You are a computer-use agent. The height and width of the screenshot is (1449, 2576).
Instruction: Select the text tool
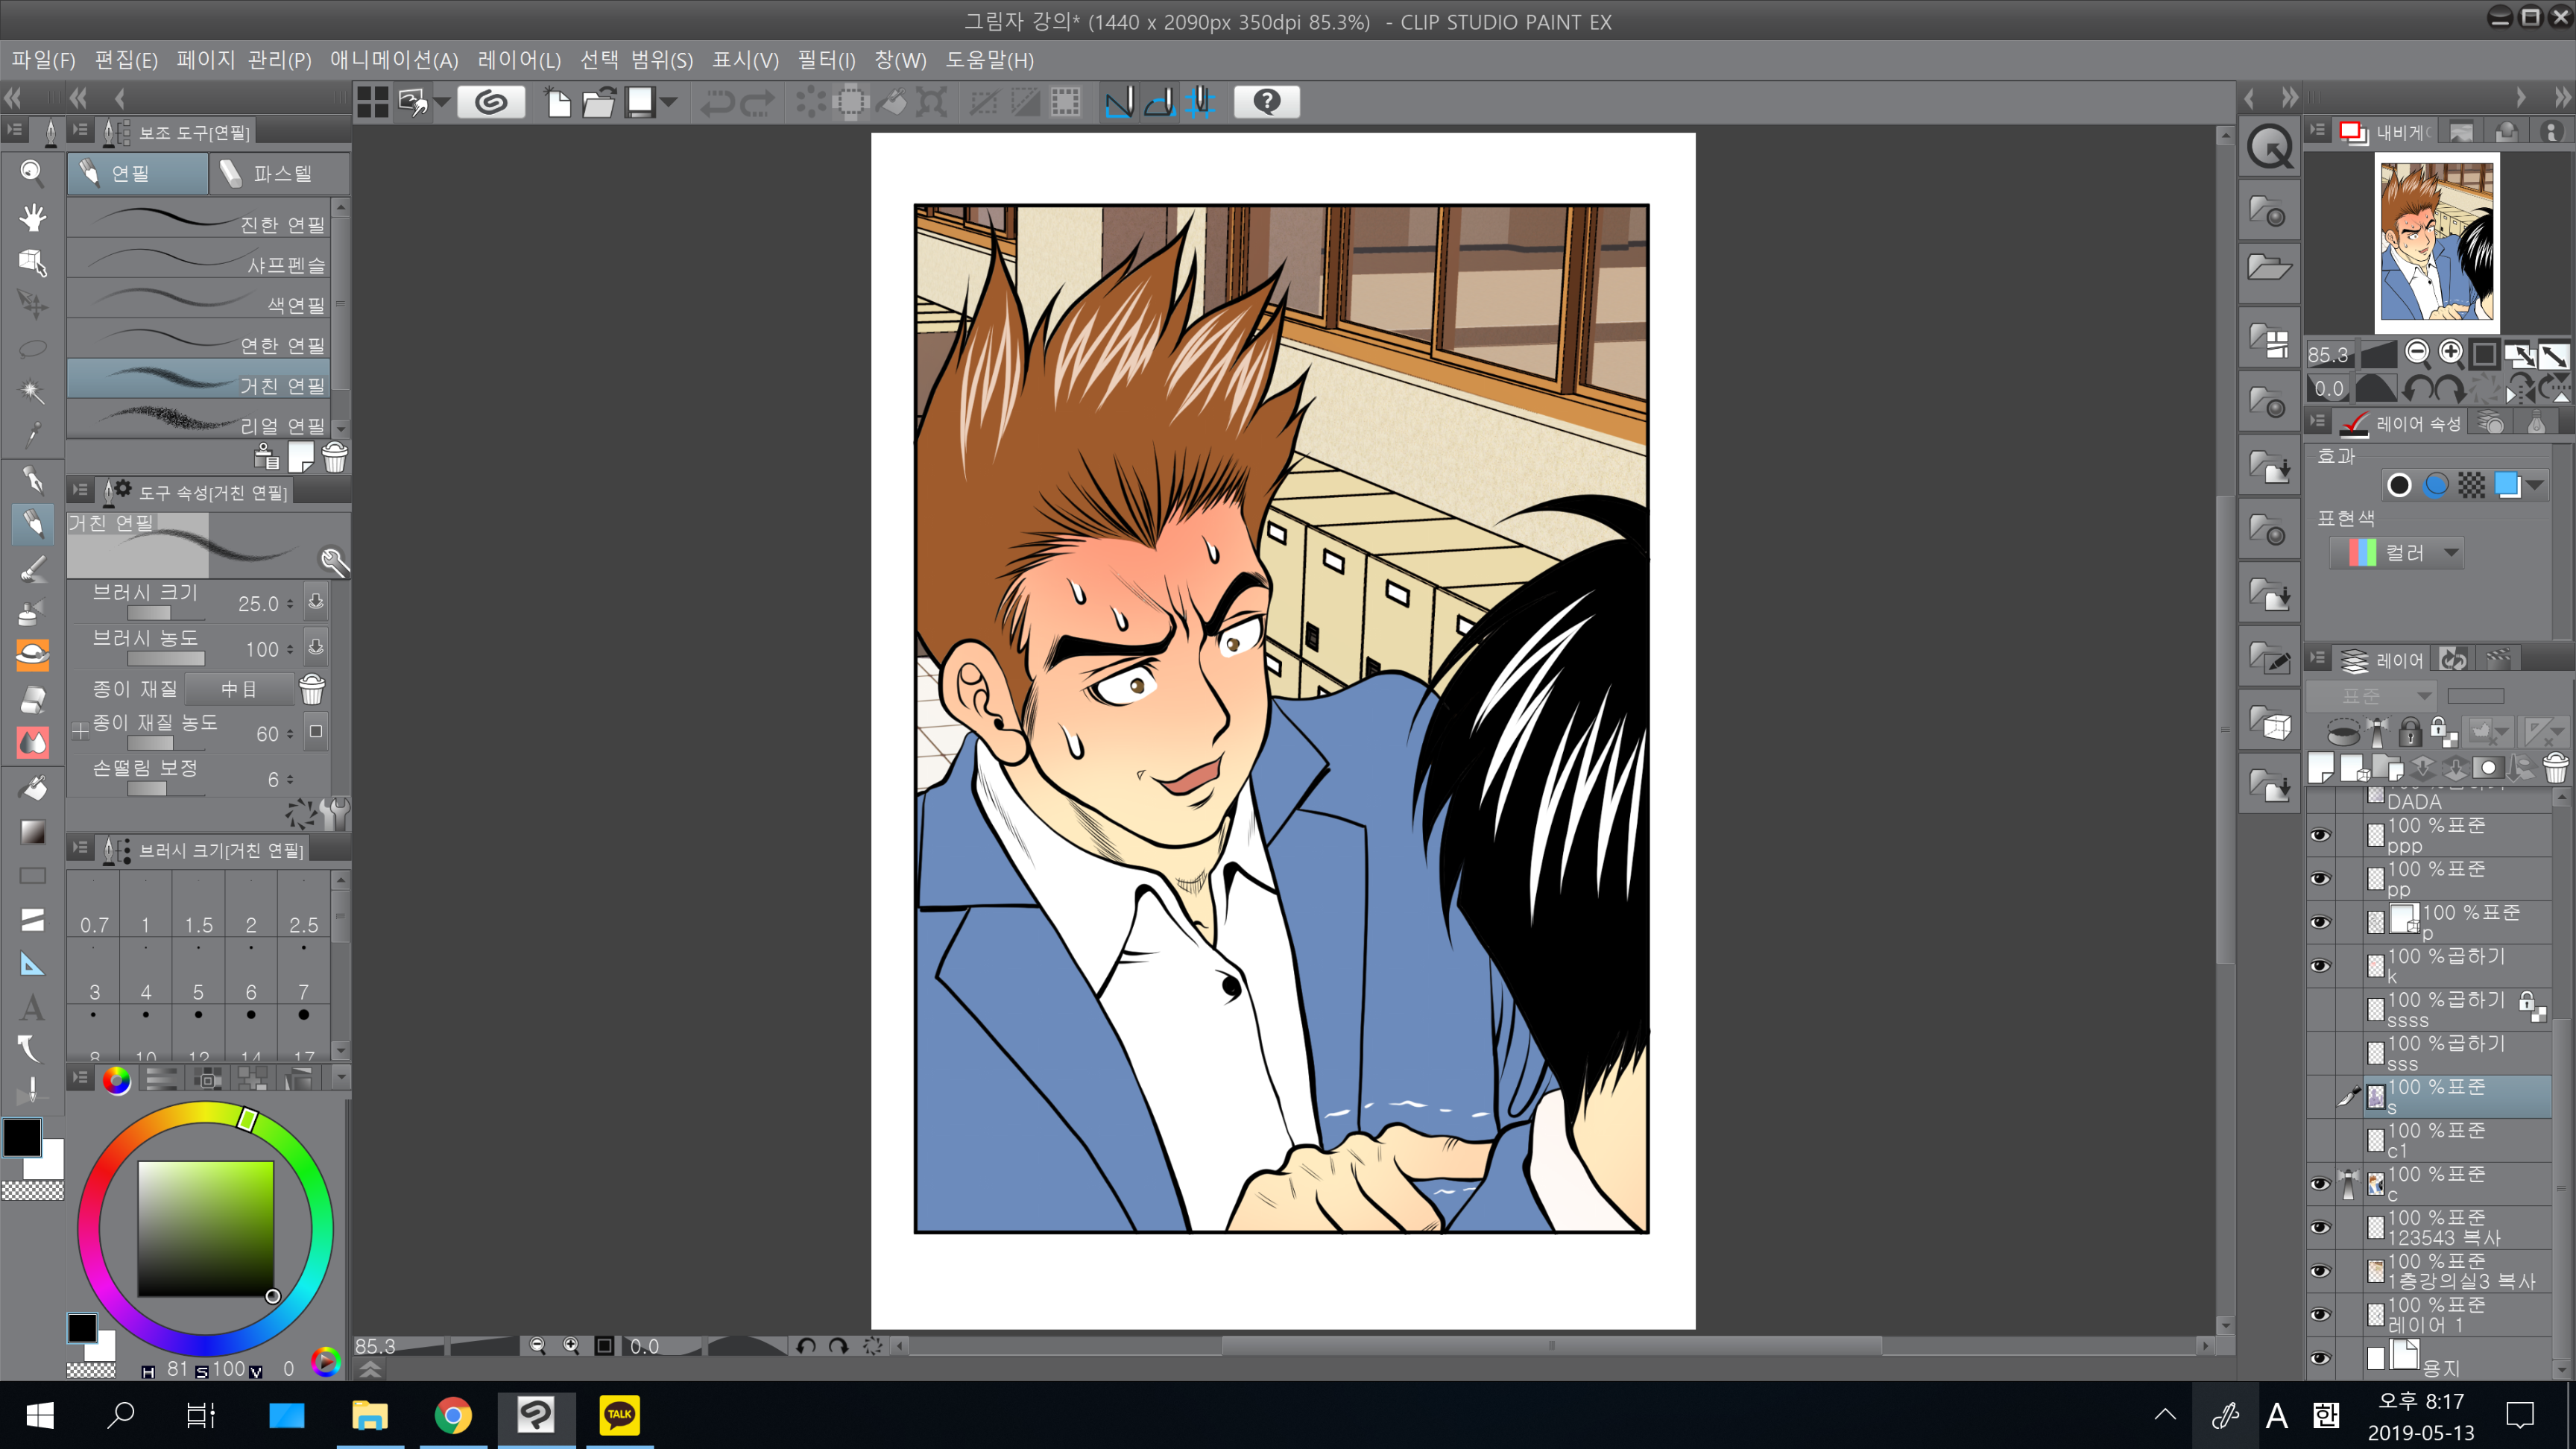(x=32, y=1007)
